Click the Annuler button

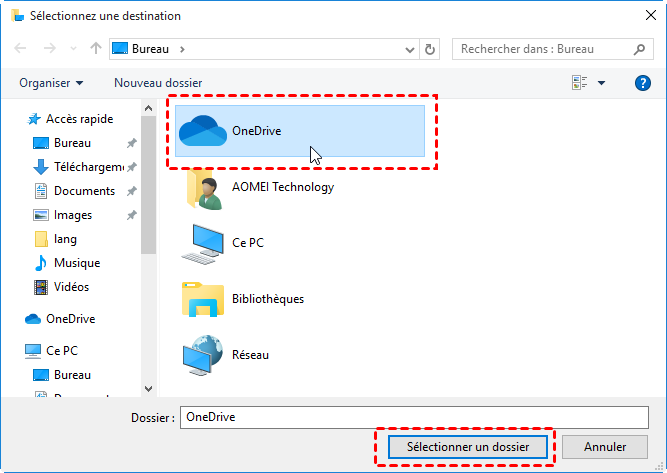605,447
